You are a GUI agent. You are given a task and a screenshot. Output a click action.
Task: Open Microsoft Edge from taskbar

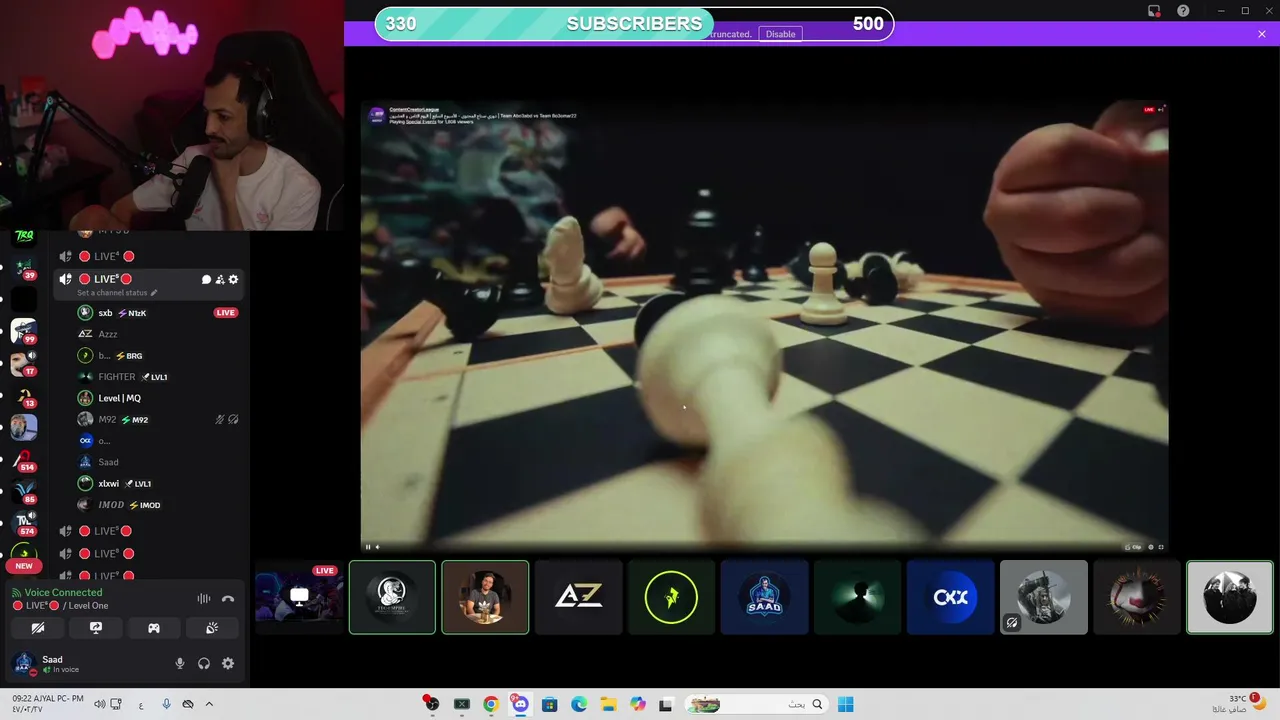click(x=579, y=704)
